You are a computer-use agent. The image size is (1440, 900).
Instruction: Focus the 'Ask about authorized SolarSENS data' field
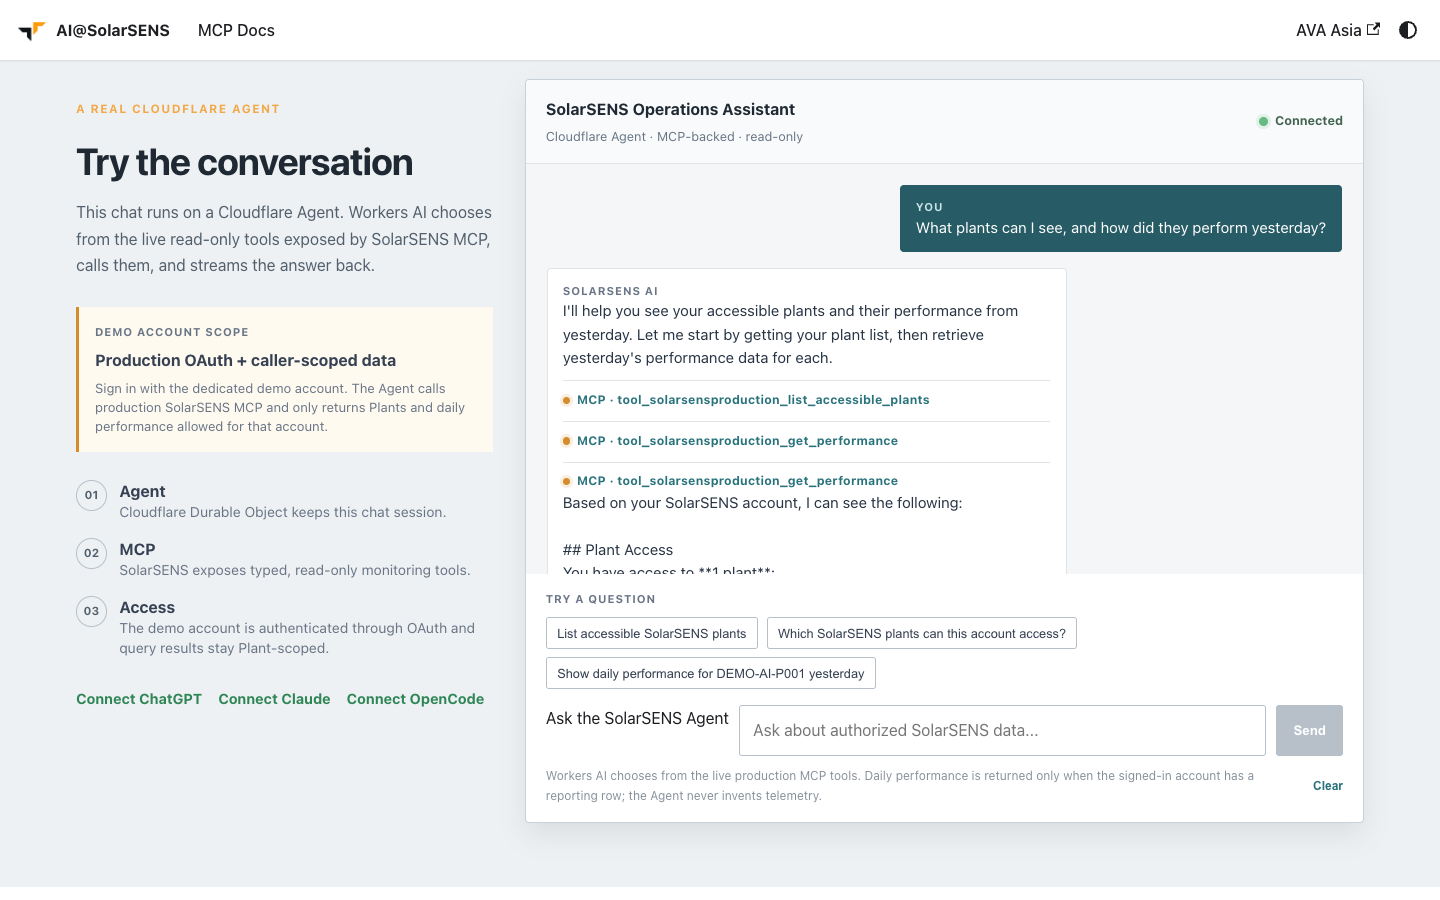[x=1002, y=730]
